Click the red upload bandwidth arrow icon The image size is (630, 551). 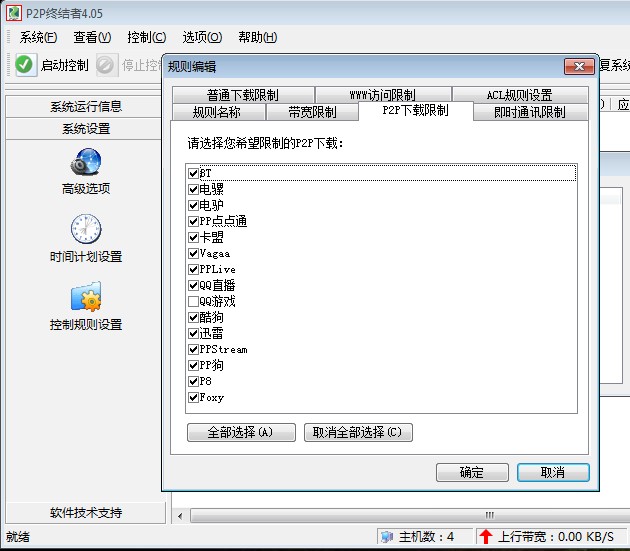point(486,537)
